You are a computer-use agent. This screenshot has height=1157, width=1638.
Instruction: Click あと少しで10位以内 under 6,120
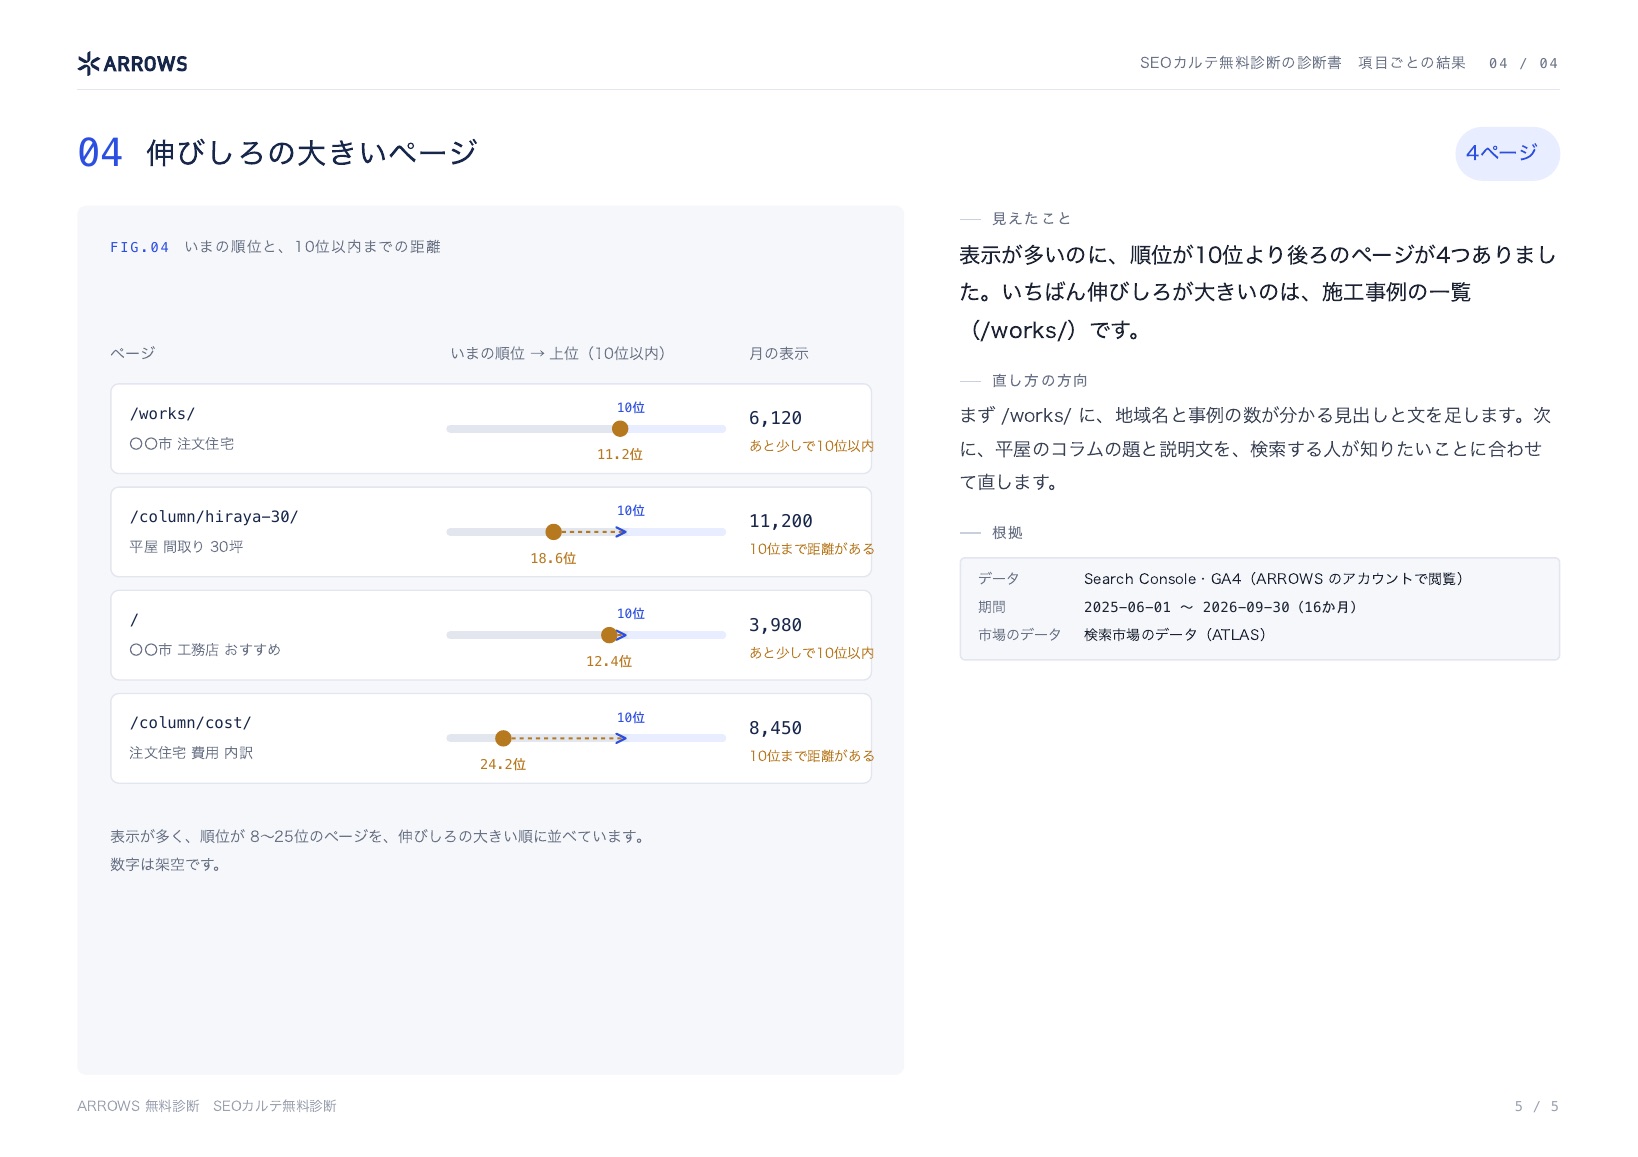[811, 446]
